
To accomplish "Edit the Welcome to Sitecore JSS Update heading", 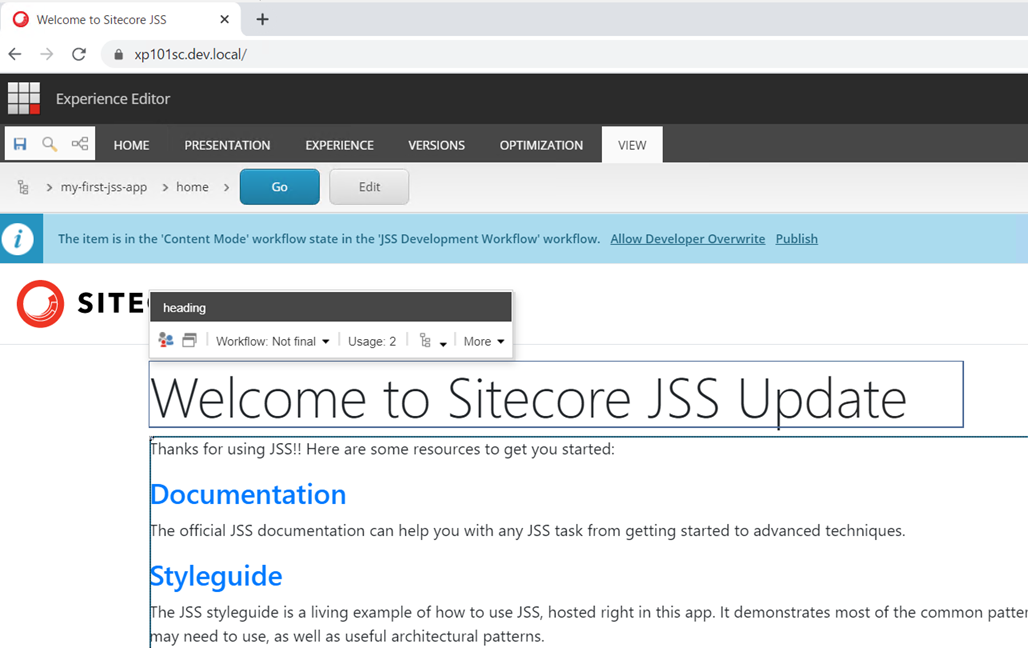I will click(x=556, y=394).
